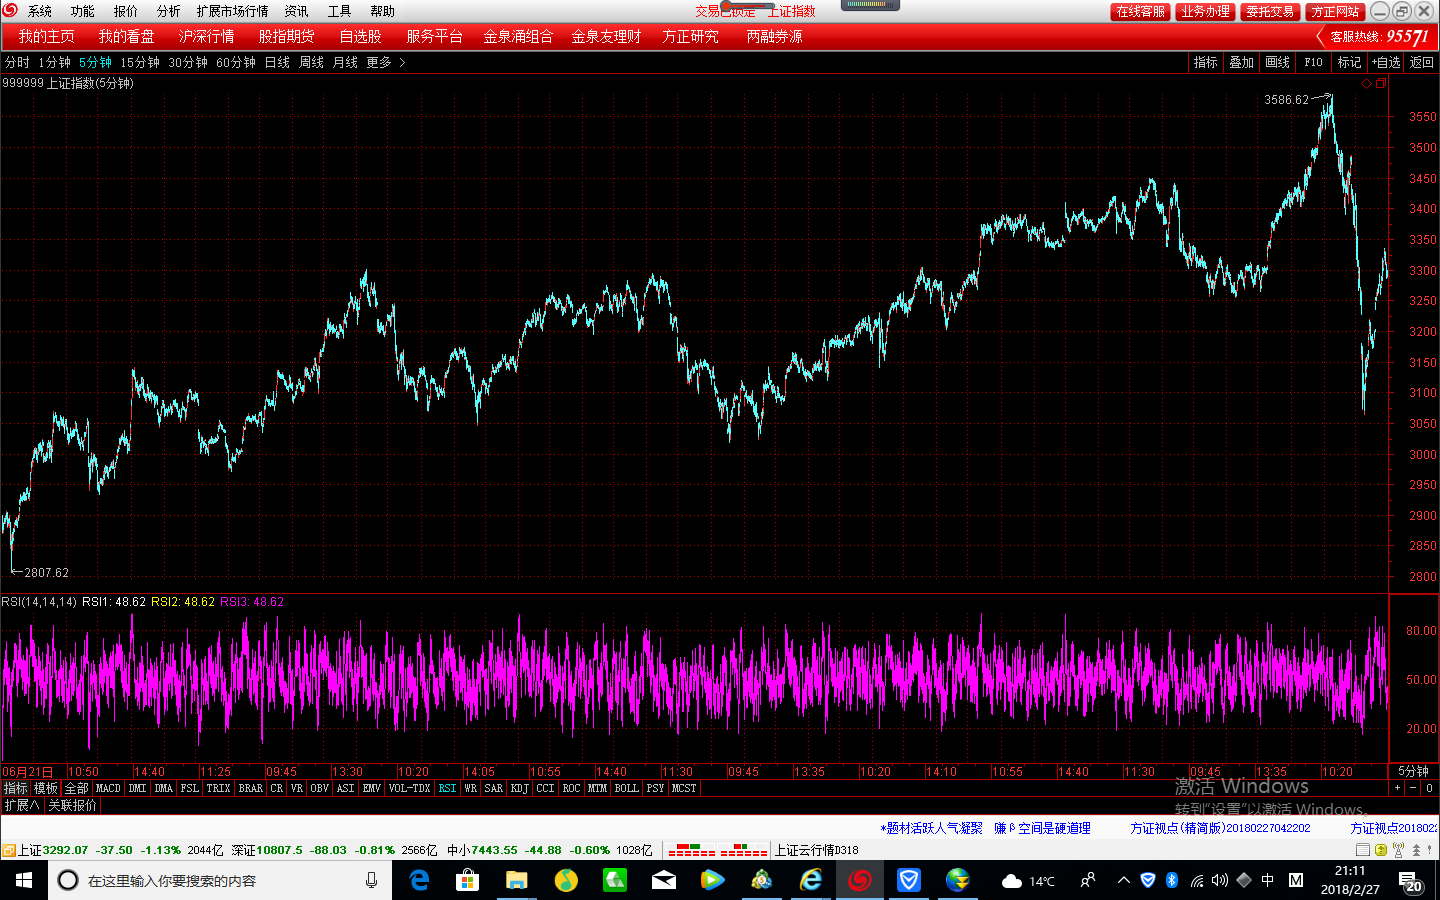Click the blue shield app in taskbar

[908, 880]
